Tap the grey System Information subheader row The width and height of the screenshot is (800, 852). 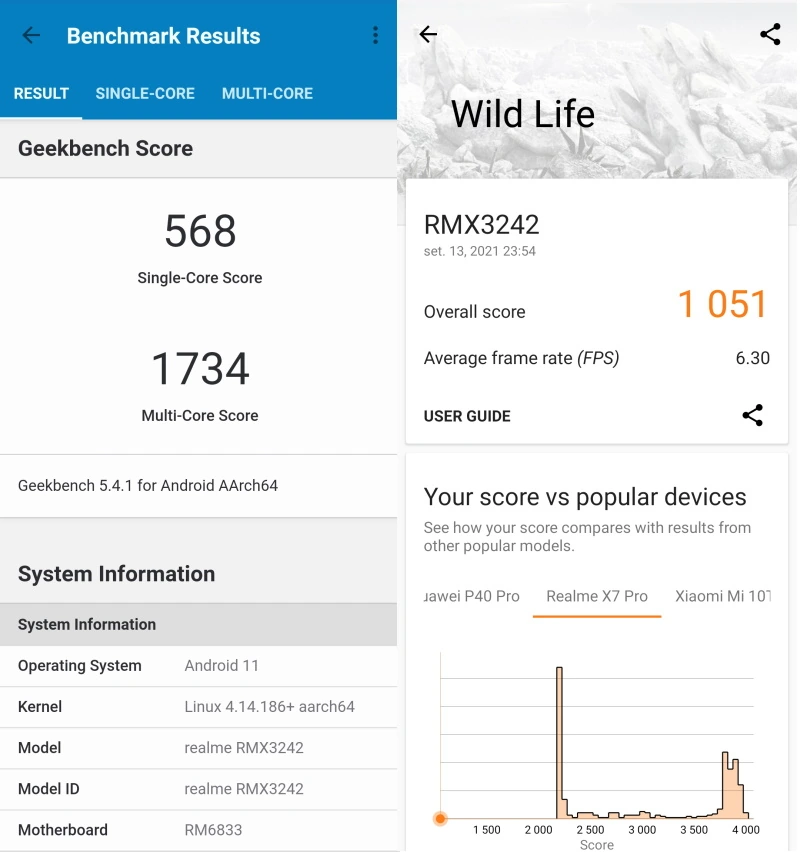coord(198,624)
